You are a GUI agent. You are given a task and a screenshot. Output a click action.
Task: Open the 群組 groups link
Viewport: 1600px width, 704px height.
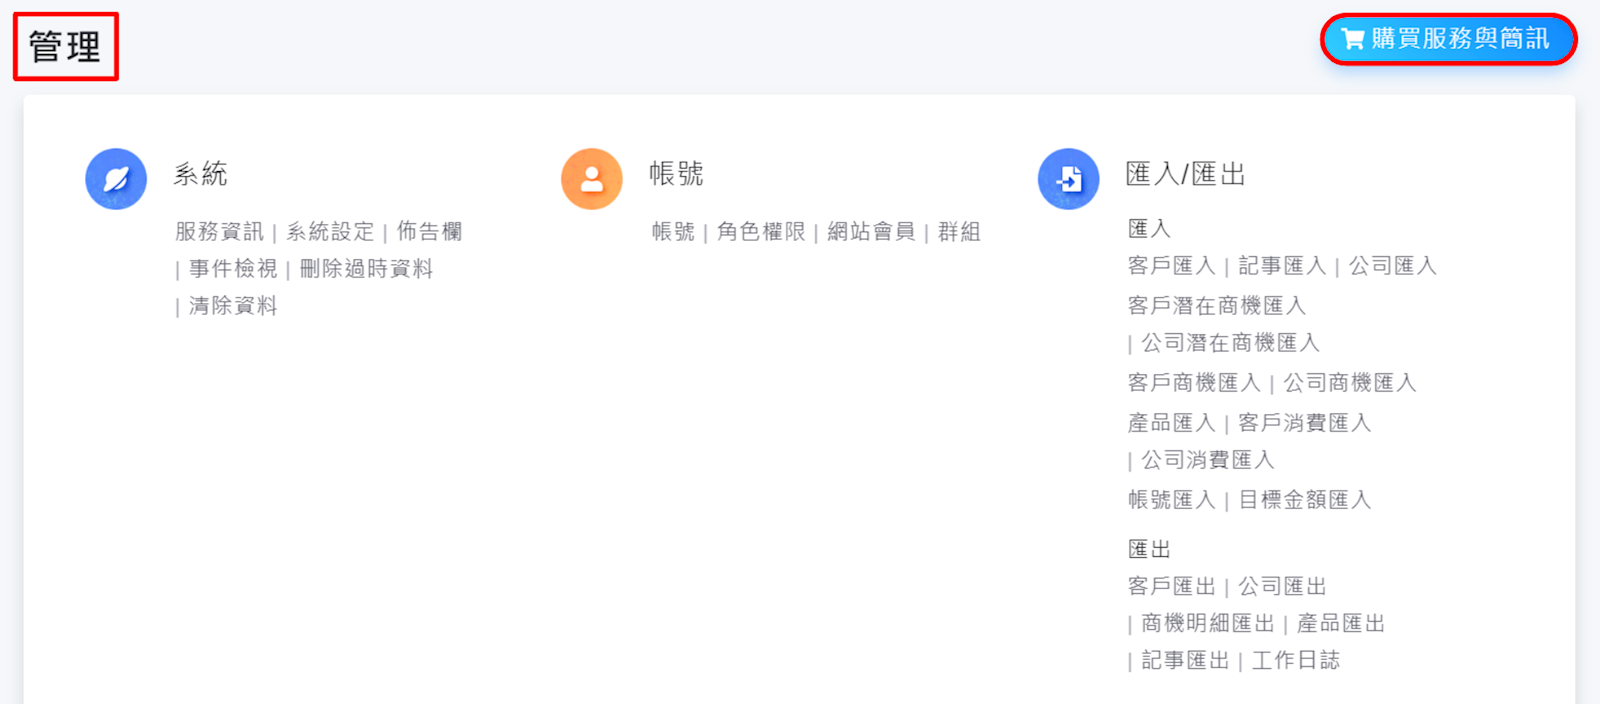pyautogui.click(x=959, y=232)
